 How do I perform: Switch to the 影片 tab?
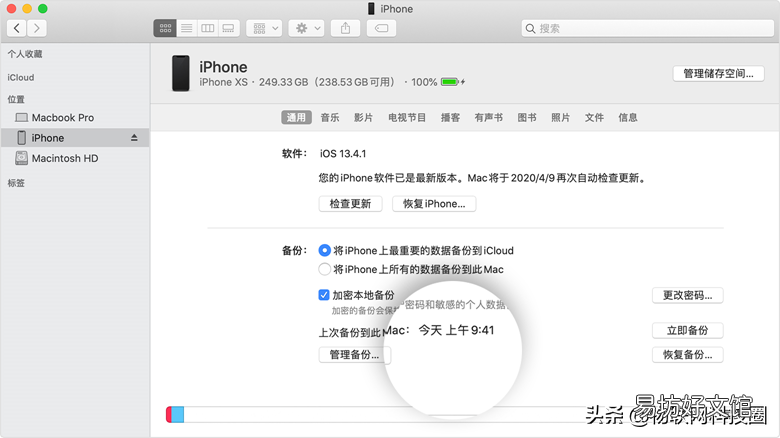(x=363, y=117)
